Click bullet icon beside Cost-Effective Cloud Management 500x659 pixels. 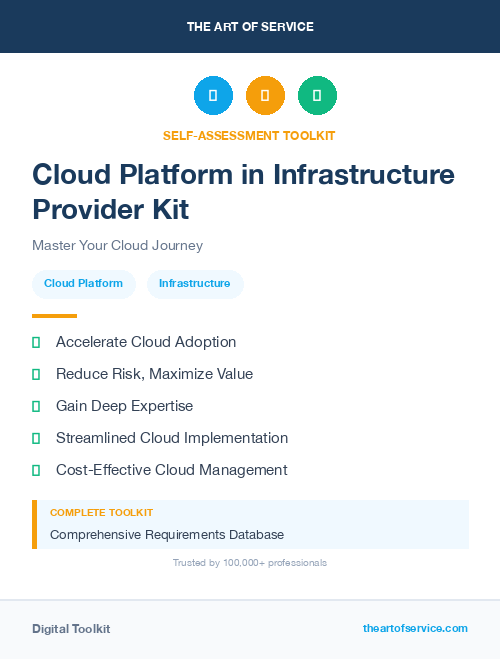(36, 470)
